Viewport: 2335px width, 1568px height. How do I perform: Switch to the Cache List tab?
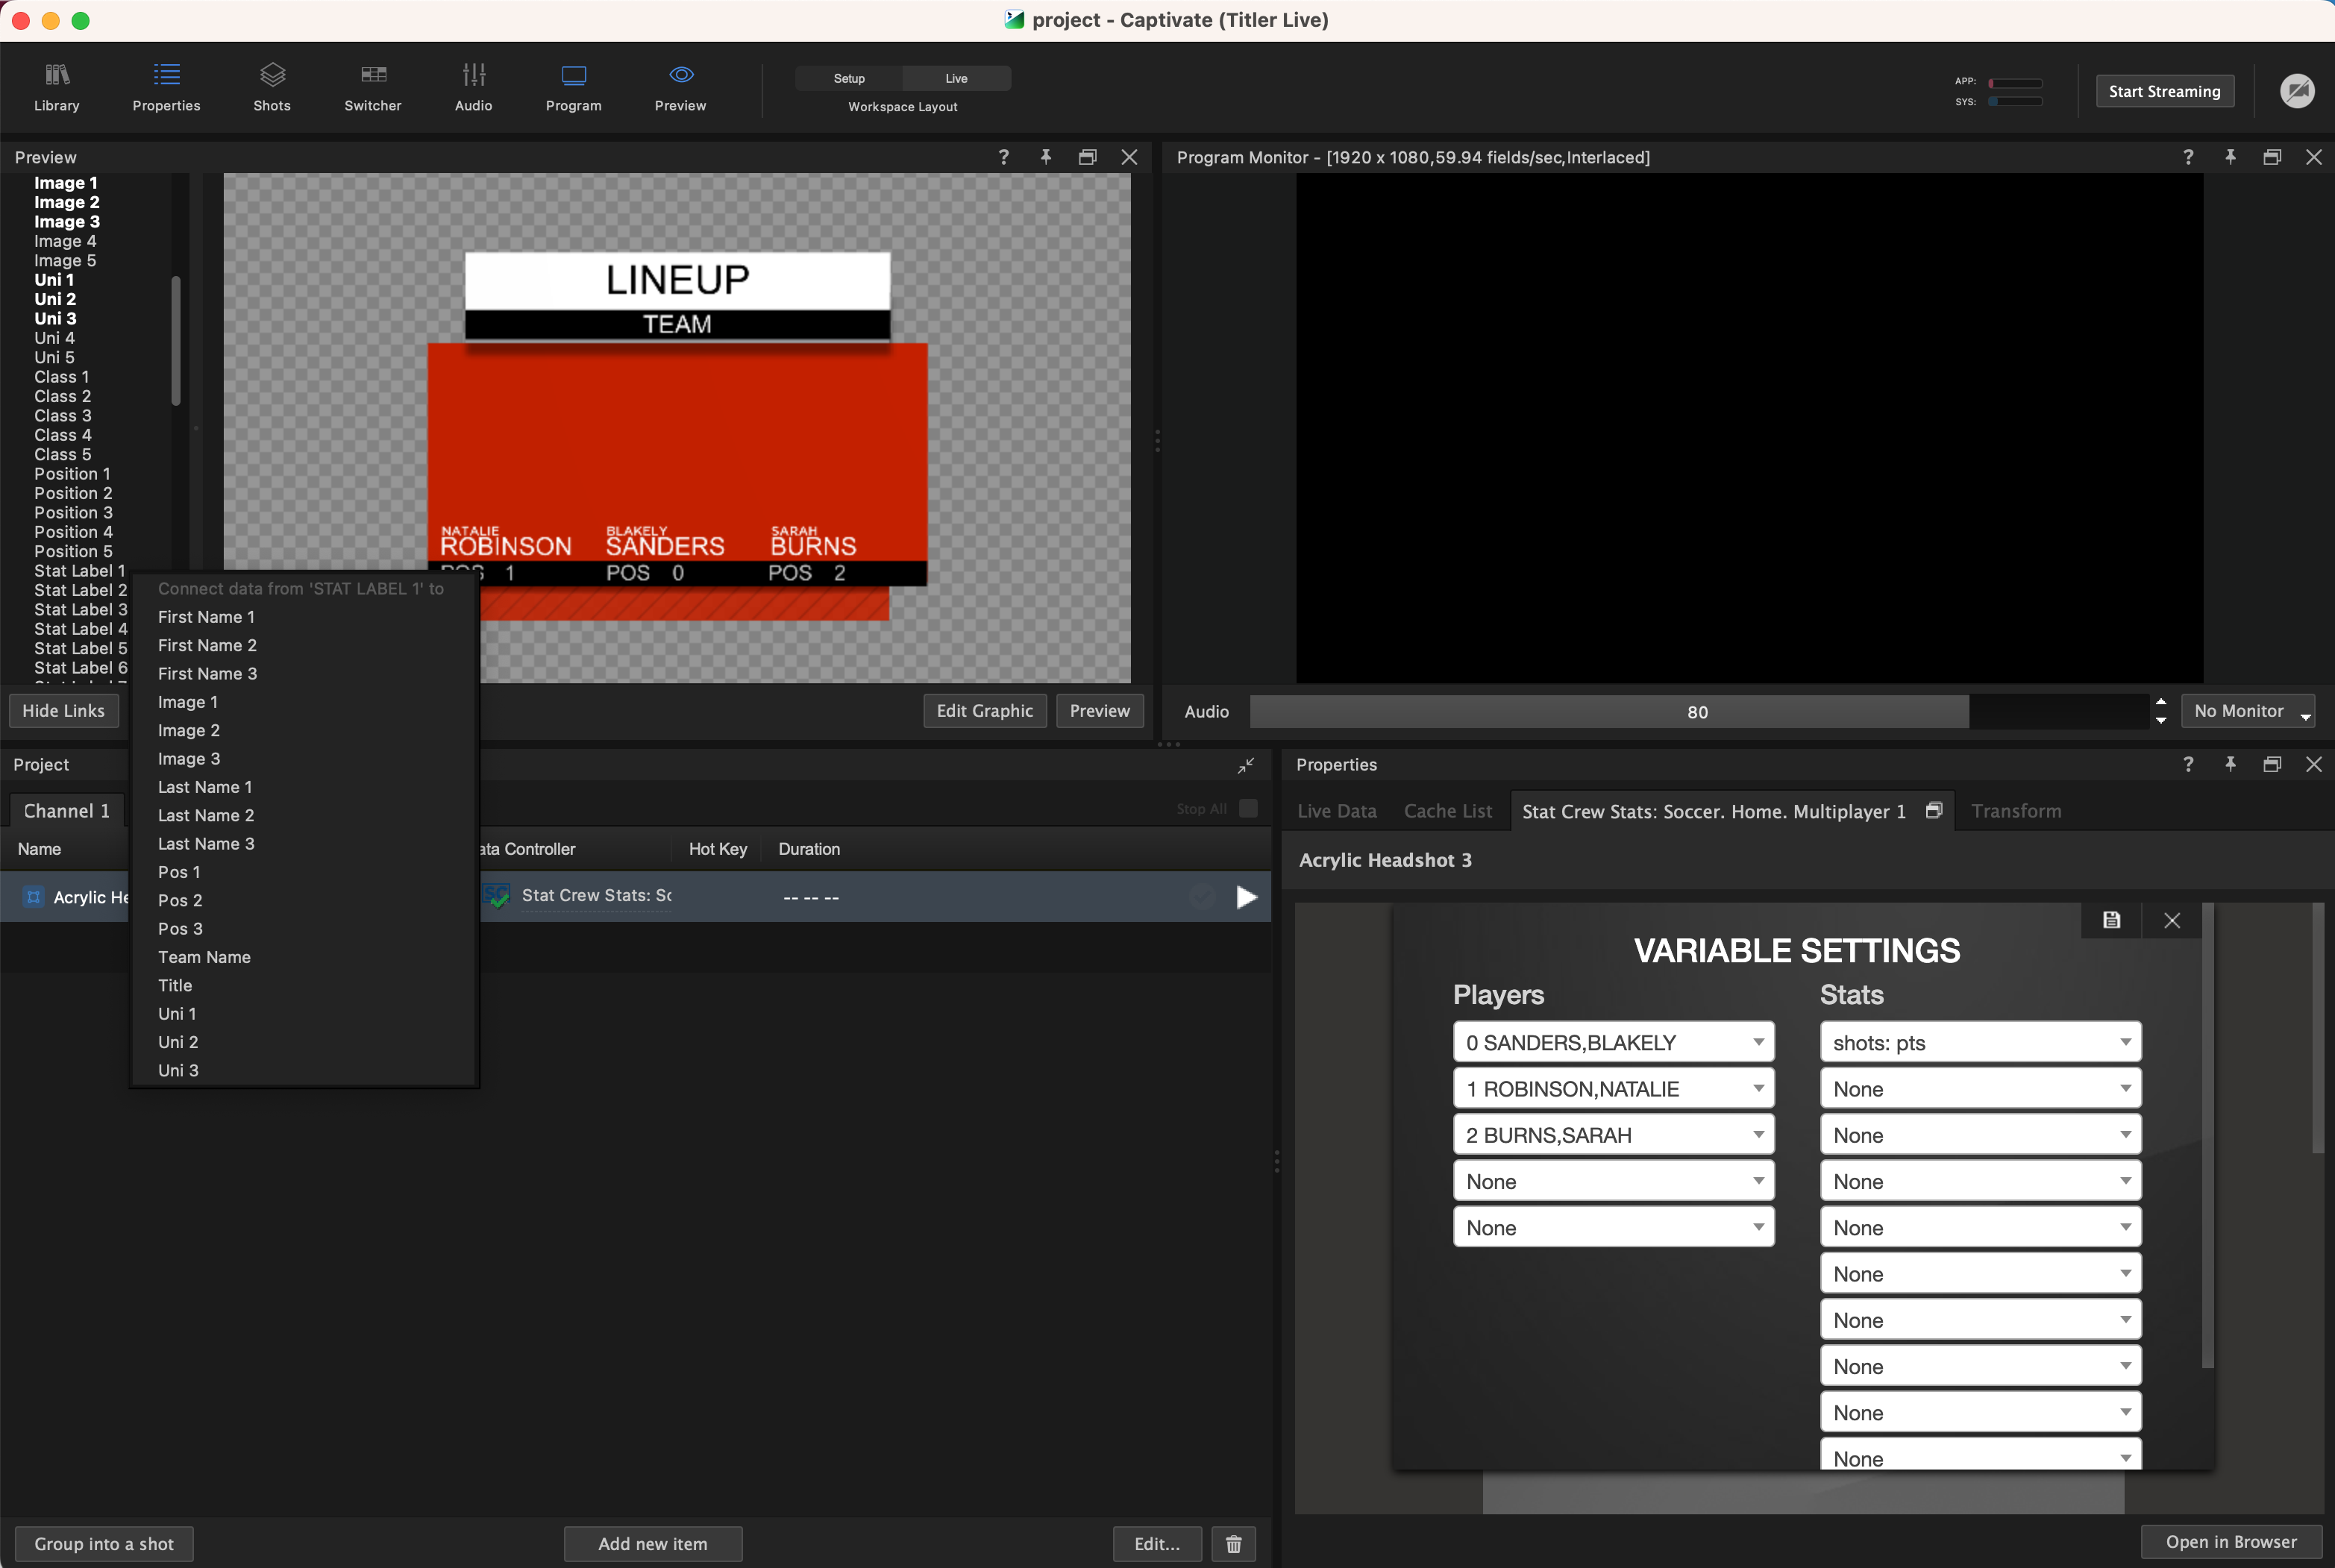(1447, 811)
